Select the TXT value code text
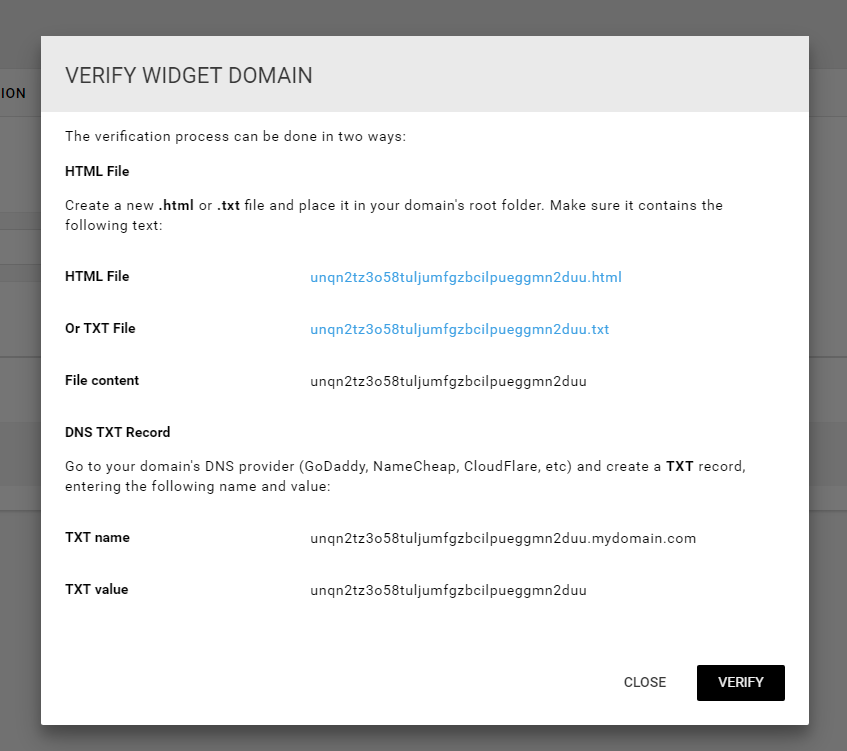The height and width of the screenshot is (751, 847). point(448,590)
